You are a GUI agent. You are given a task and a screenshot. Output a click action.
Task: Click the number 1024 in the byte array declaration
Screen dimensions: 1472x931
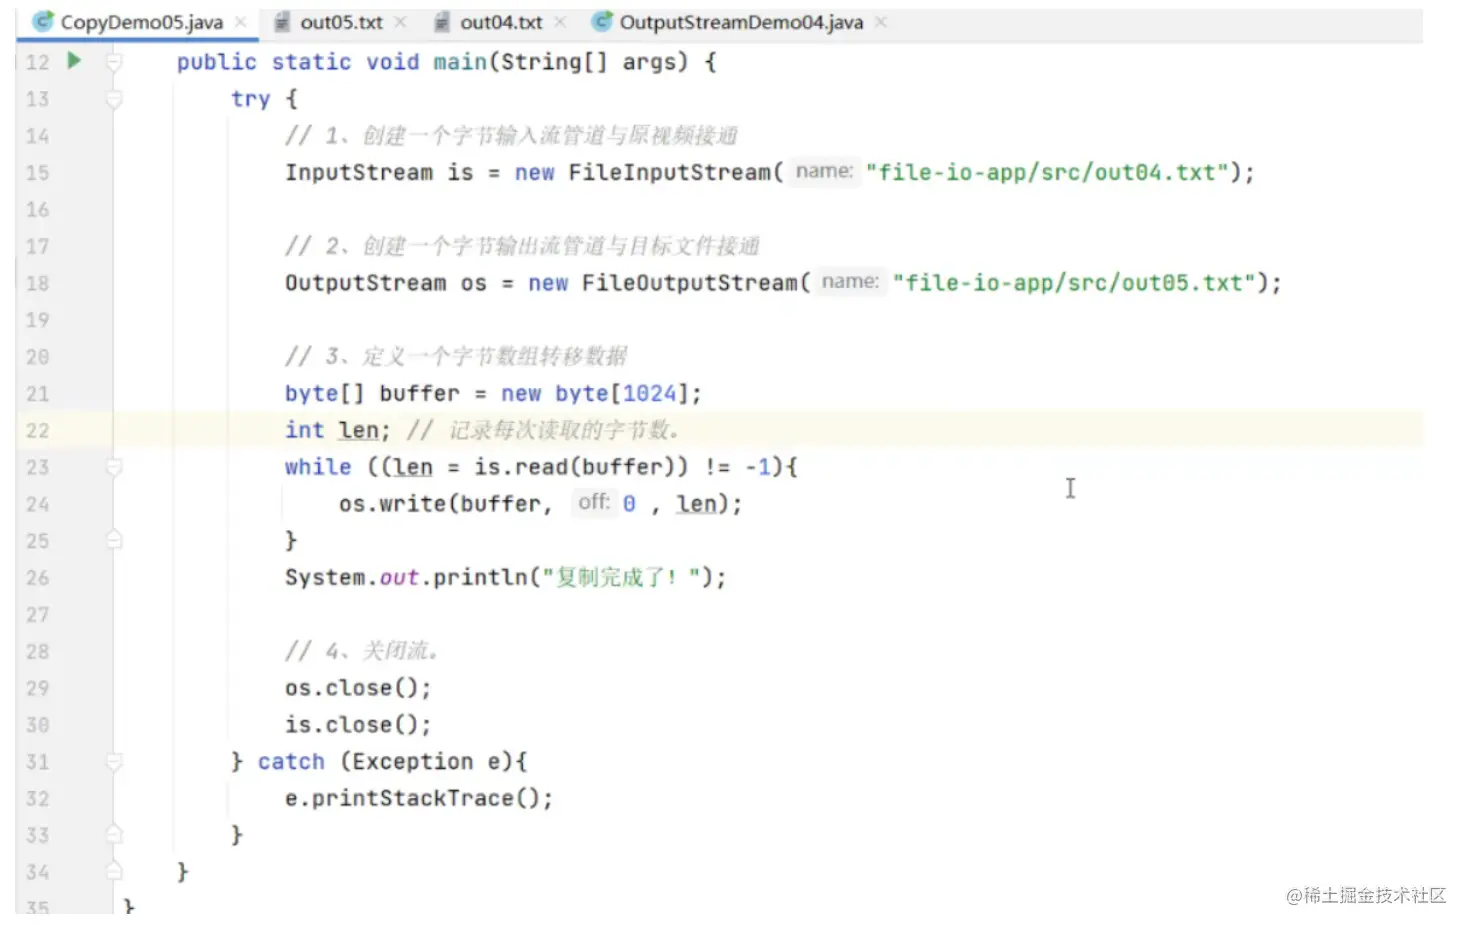point(649,394)
